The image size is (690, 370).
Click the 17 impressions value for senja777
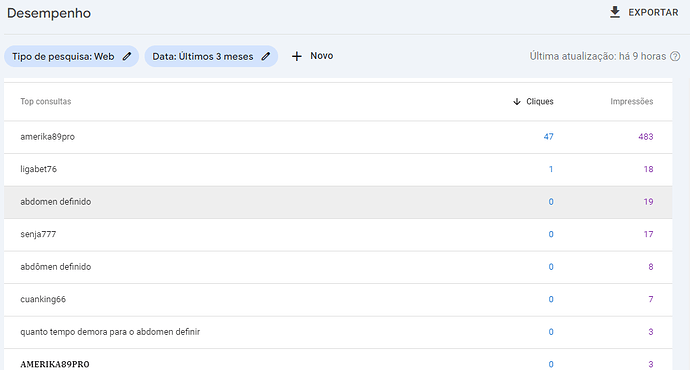pyautogui.click(x=648, y=234)
